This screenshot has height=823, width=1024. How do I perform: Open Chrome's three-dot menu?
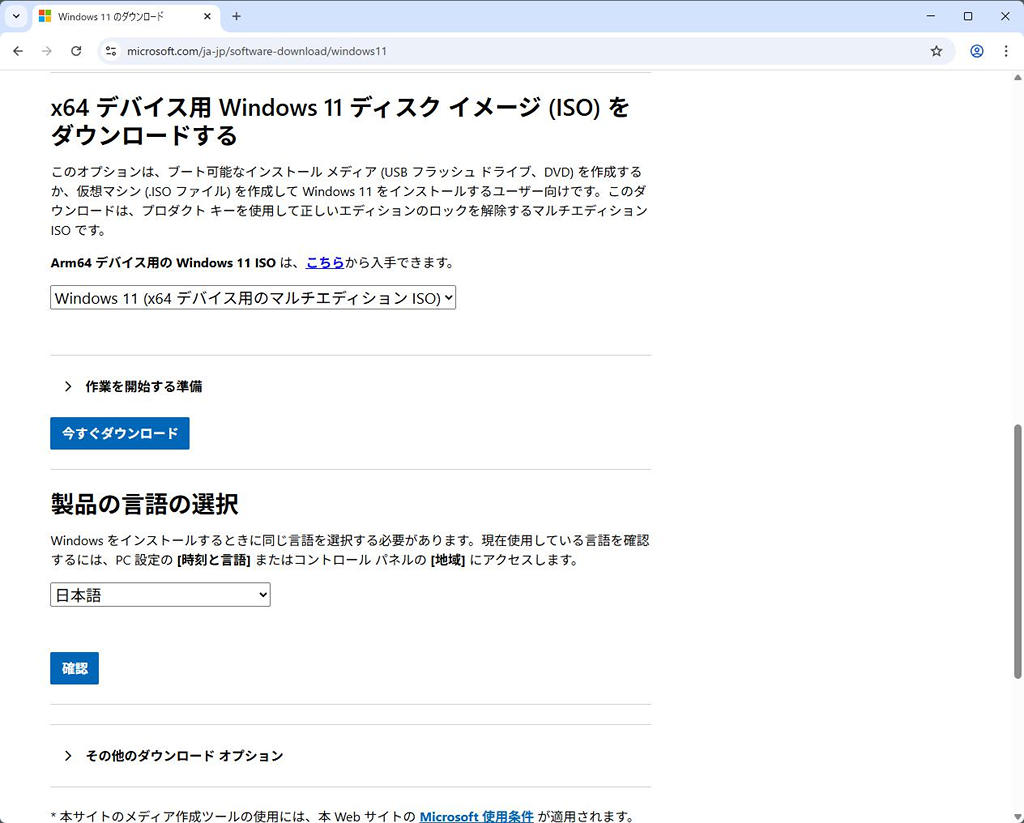point(1006,51)
